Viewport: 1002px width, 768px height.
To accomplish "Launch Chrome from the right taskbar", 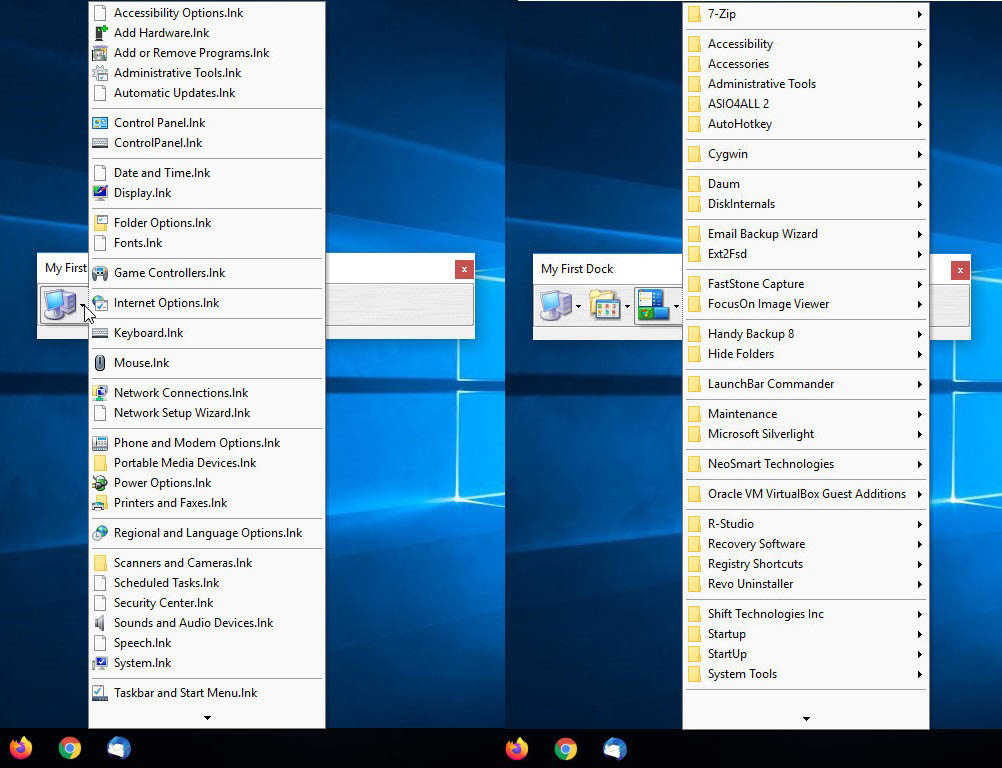I will [x=566, y=748].
